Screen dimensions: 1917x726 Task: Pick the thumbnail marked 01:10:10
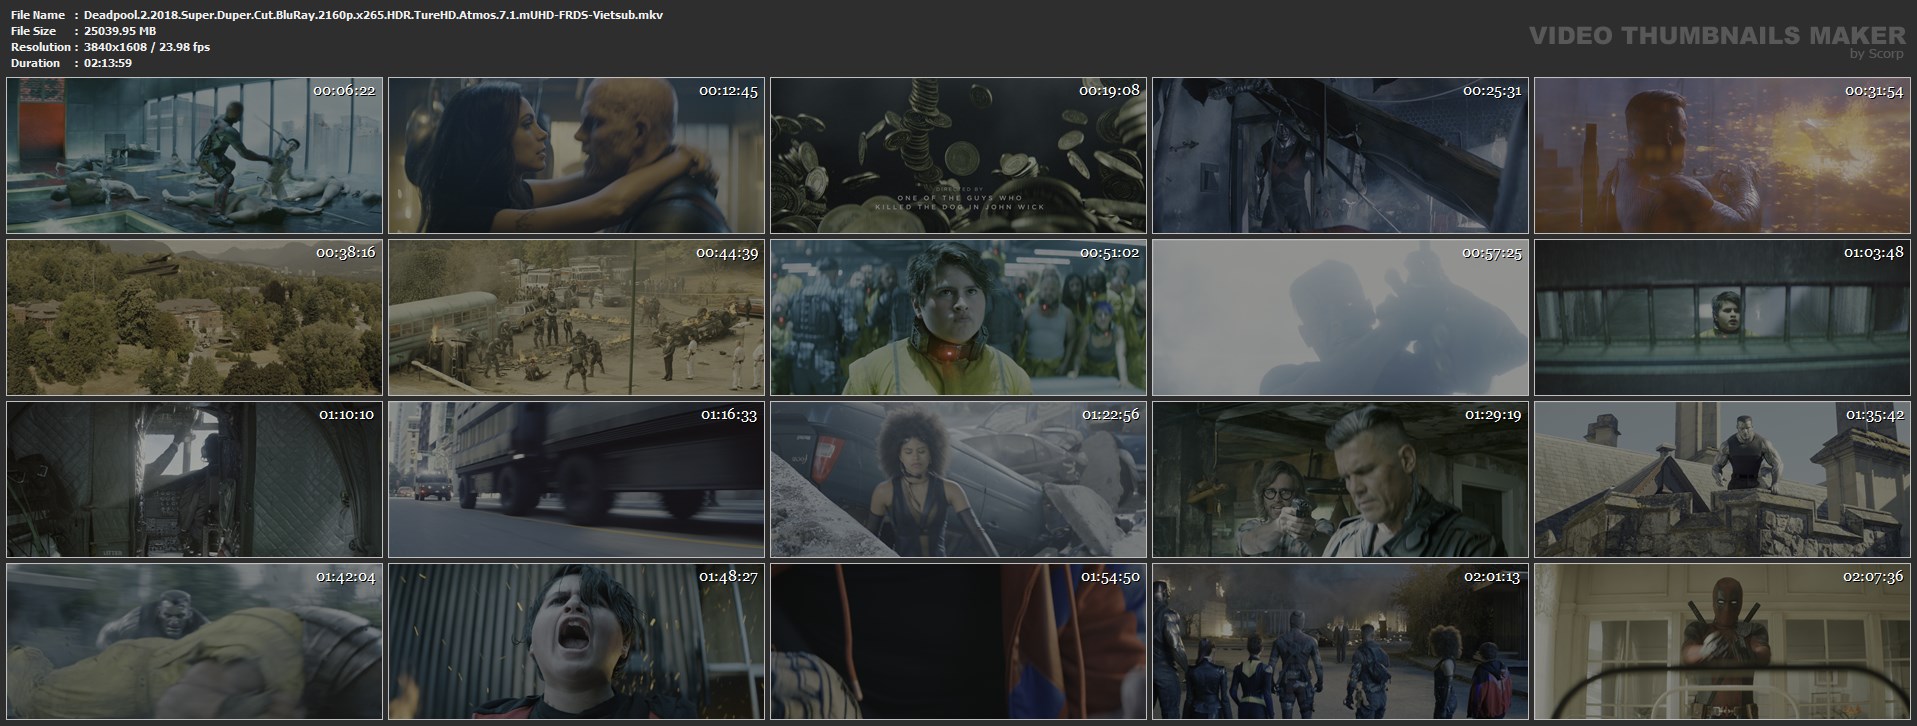pos(194,480)
